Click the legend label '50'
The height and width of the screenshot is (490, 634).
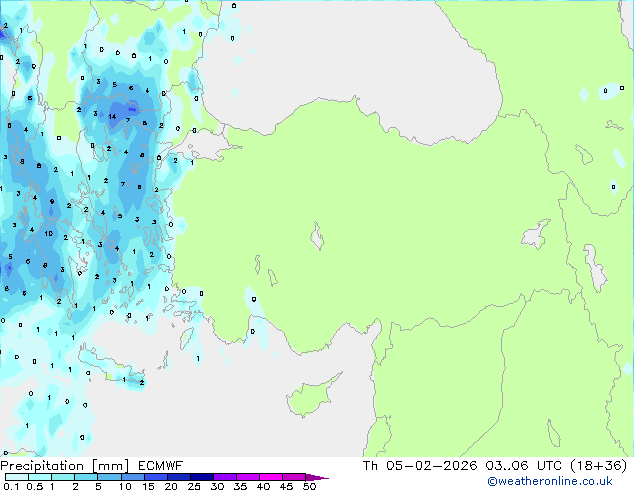(310, 486)
